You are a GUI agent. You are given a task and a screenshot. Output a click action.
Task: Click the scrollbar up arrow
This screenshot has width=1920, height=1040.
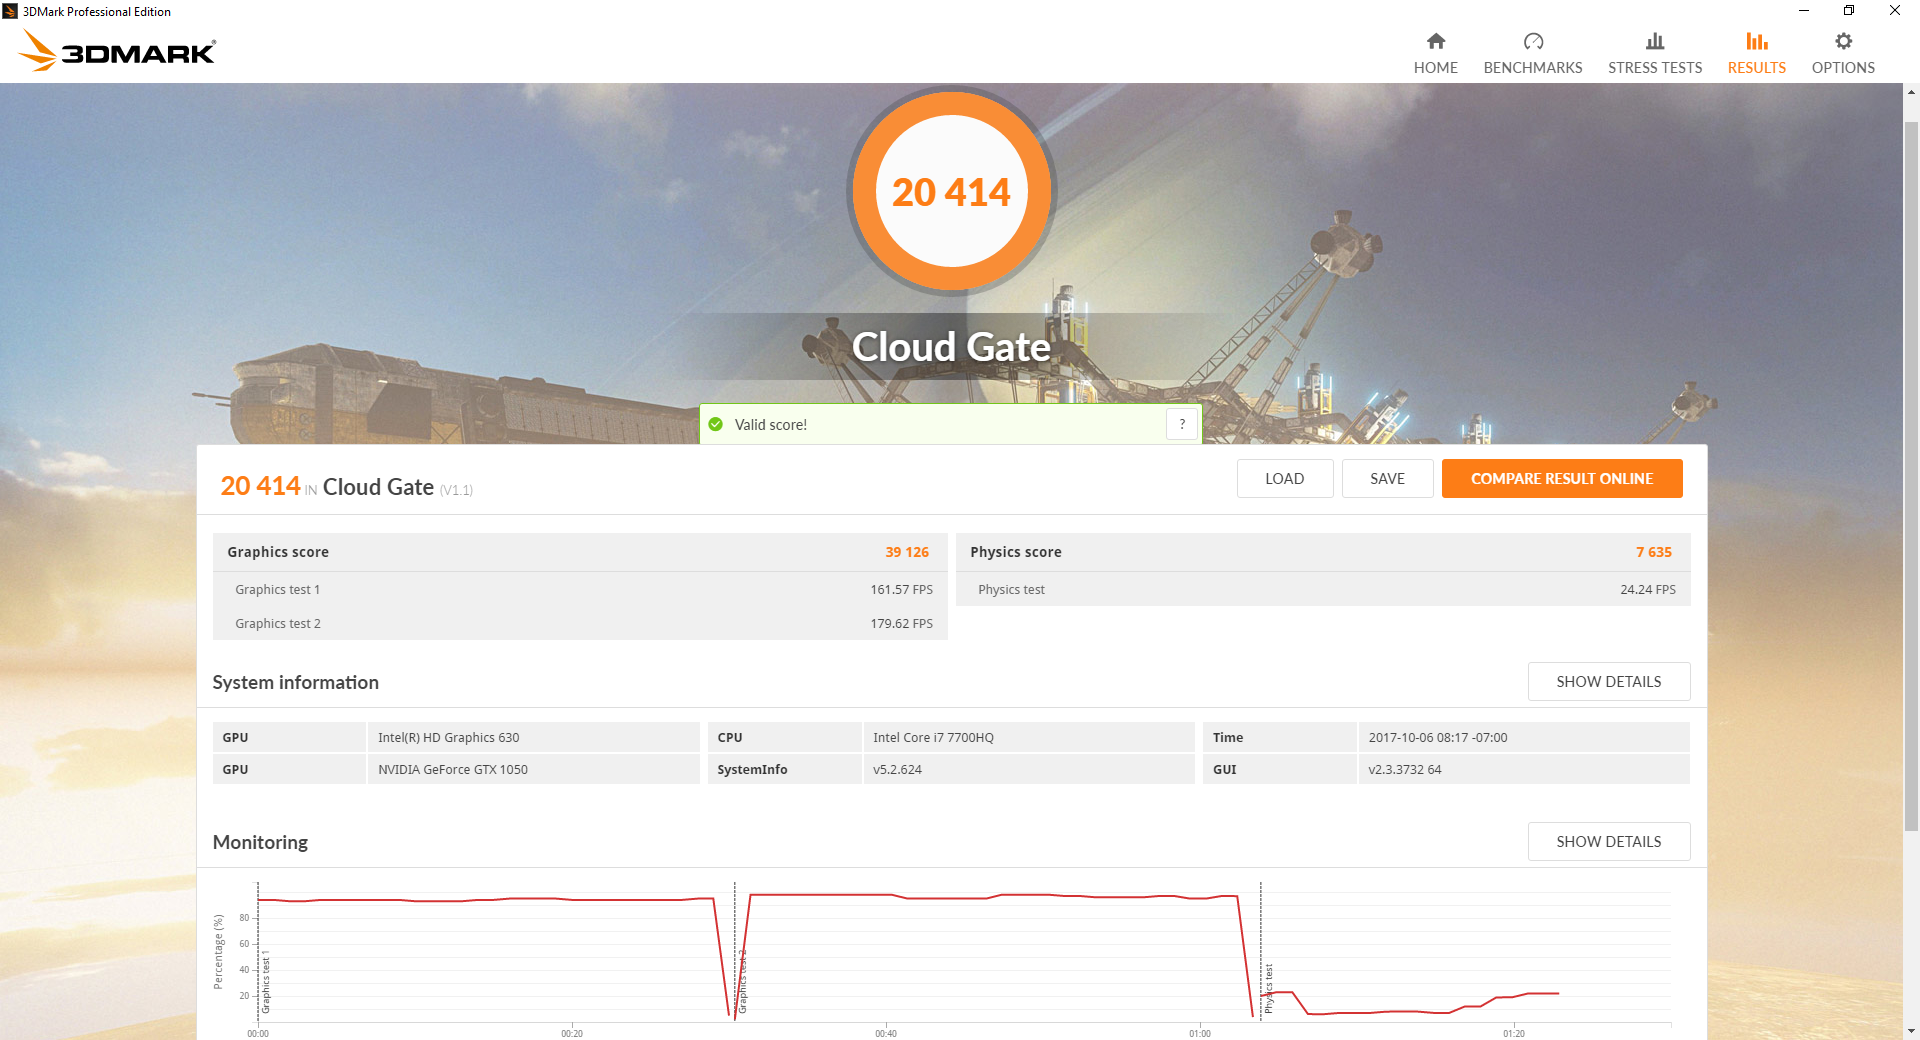[x=1911, y=92]
